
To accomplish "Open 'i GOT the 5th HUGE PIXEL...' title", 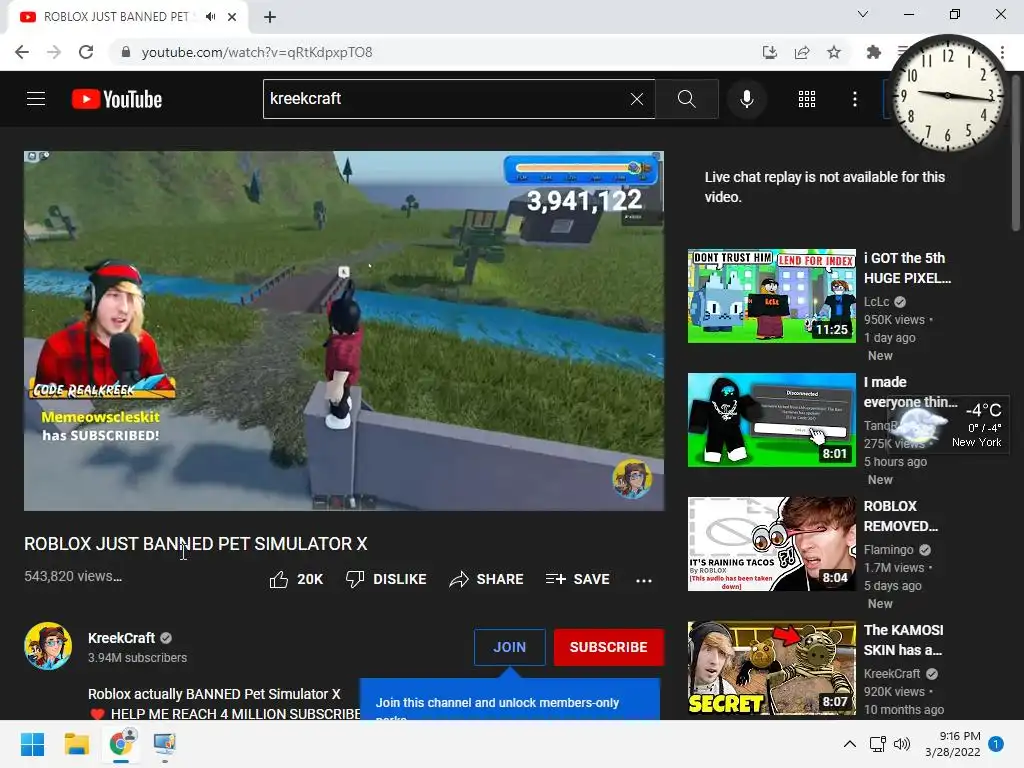I will 907,268.
